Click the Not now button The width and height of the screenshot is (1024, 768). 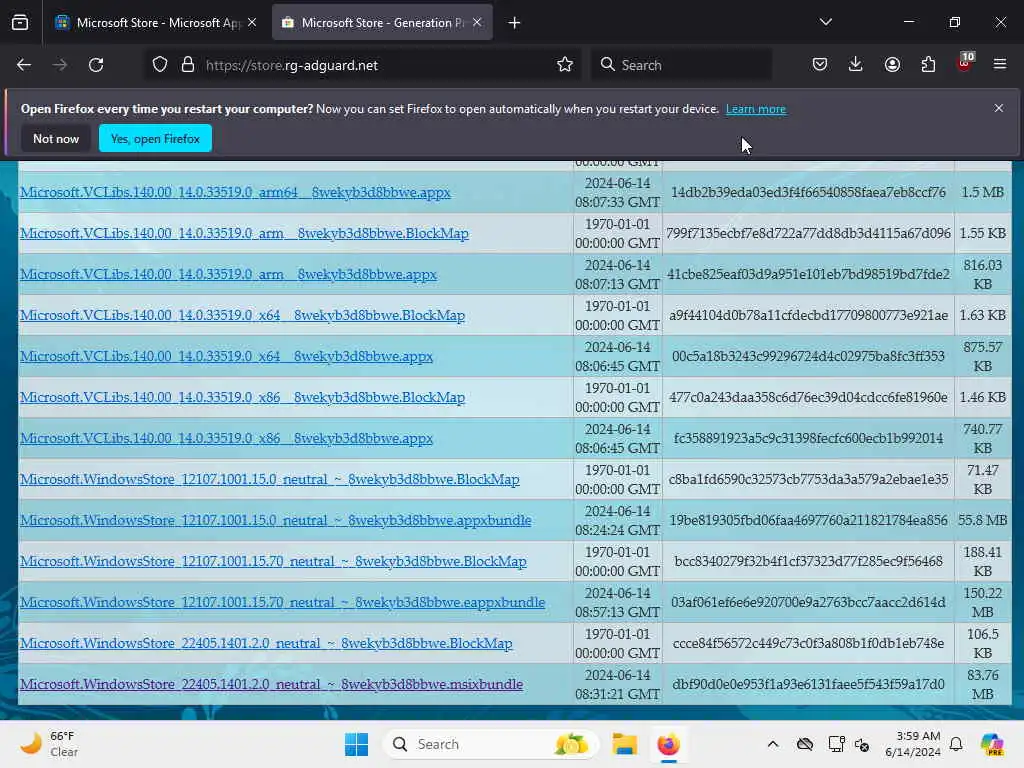56,138
